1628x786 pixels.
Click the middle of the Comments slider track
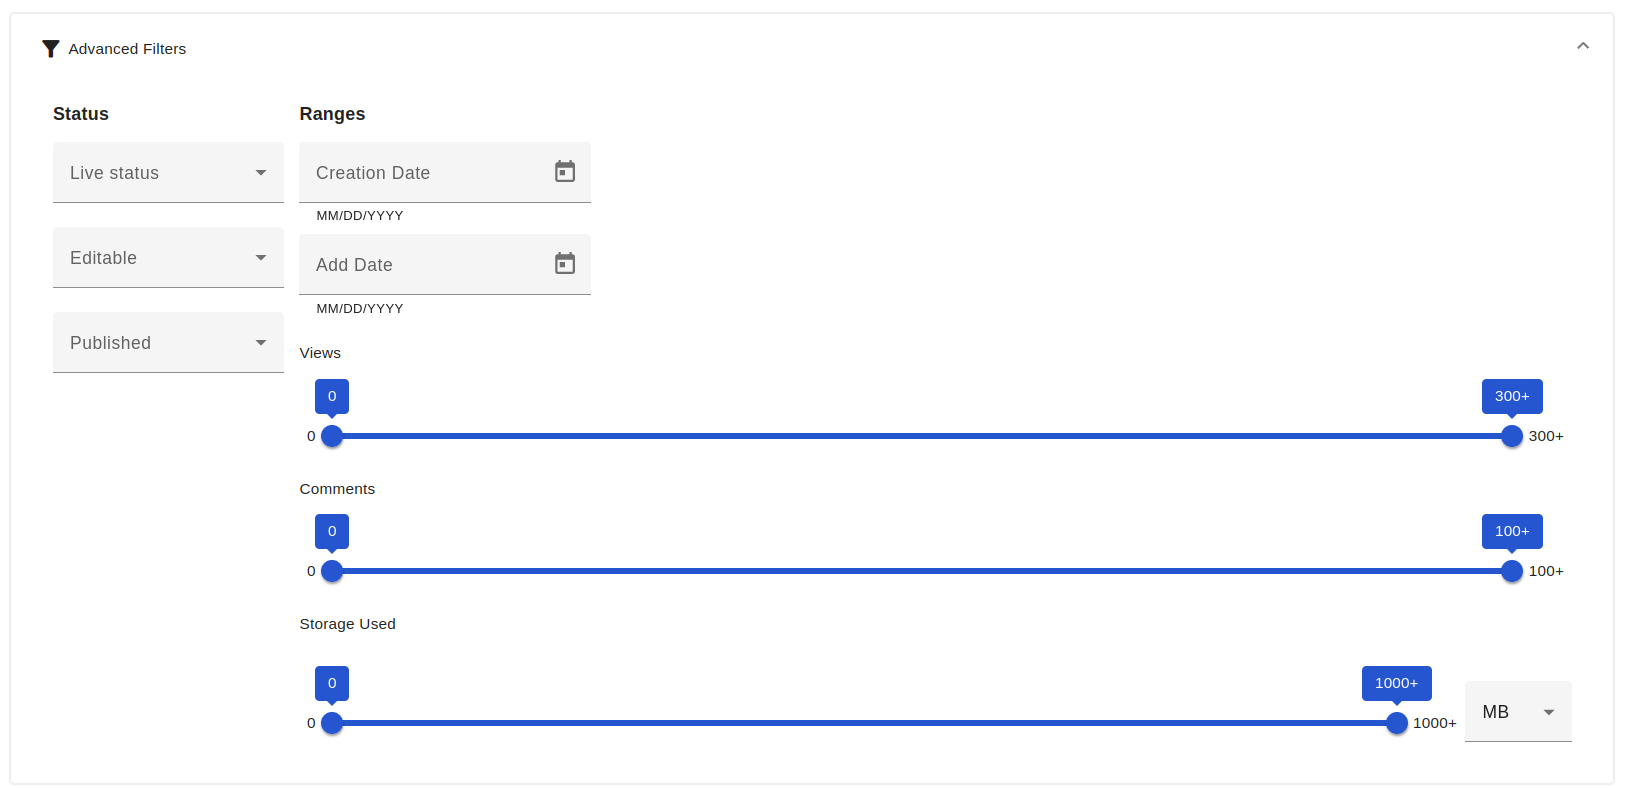pos(922,571)
